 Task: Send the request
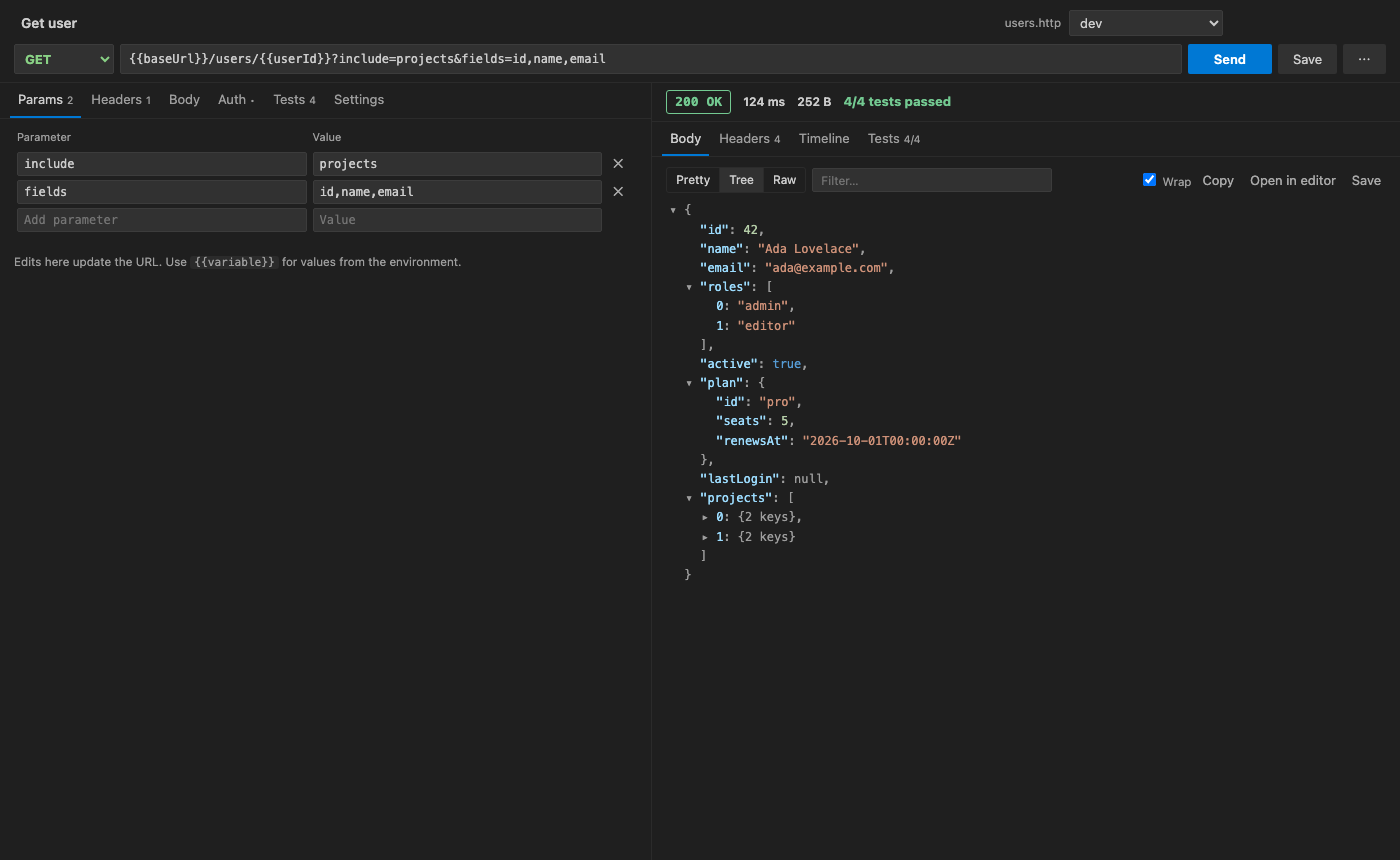pos(1229,59)
